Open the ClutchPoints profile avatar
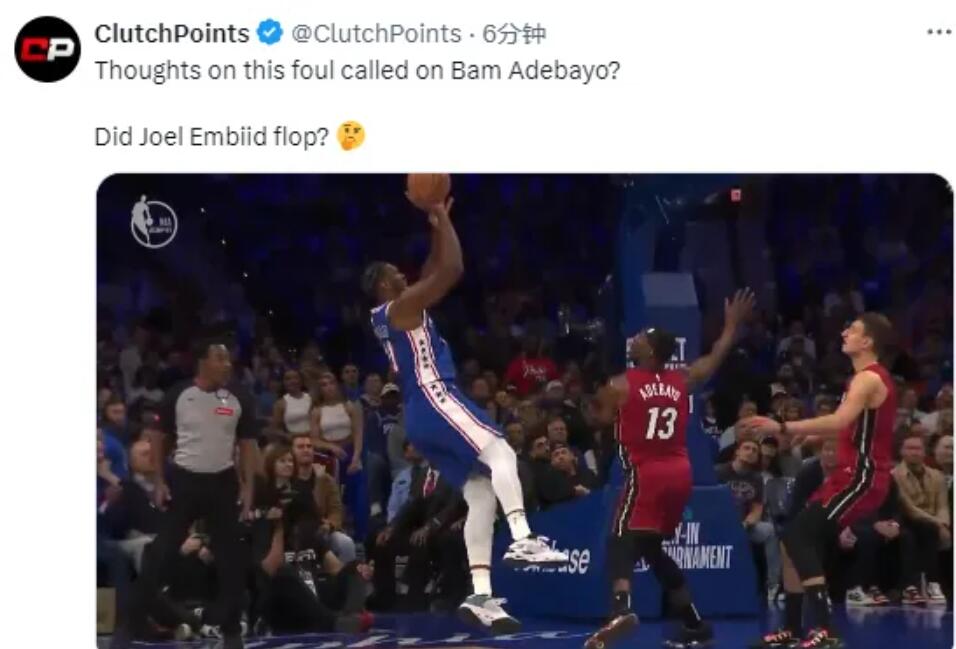Image resolution: width=956 pixels, height=649 pixels. [x=48, y=49]
